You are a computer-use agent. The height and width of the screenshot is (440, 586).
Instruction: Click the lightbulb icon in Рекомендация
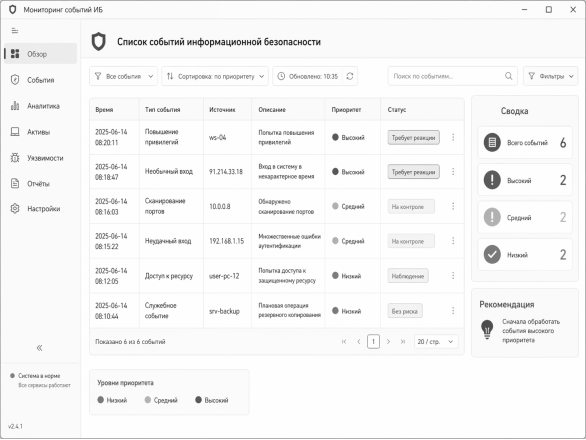point(487,329)
